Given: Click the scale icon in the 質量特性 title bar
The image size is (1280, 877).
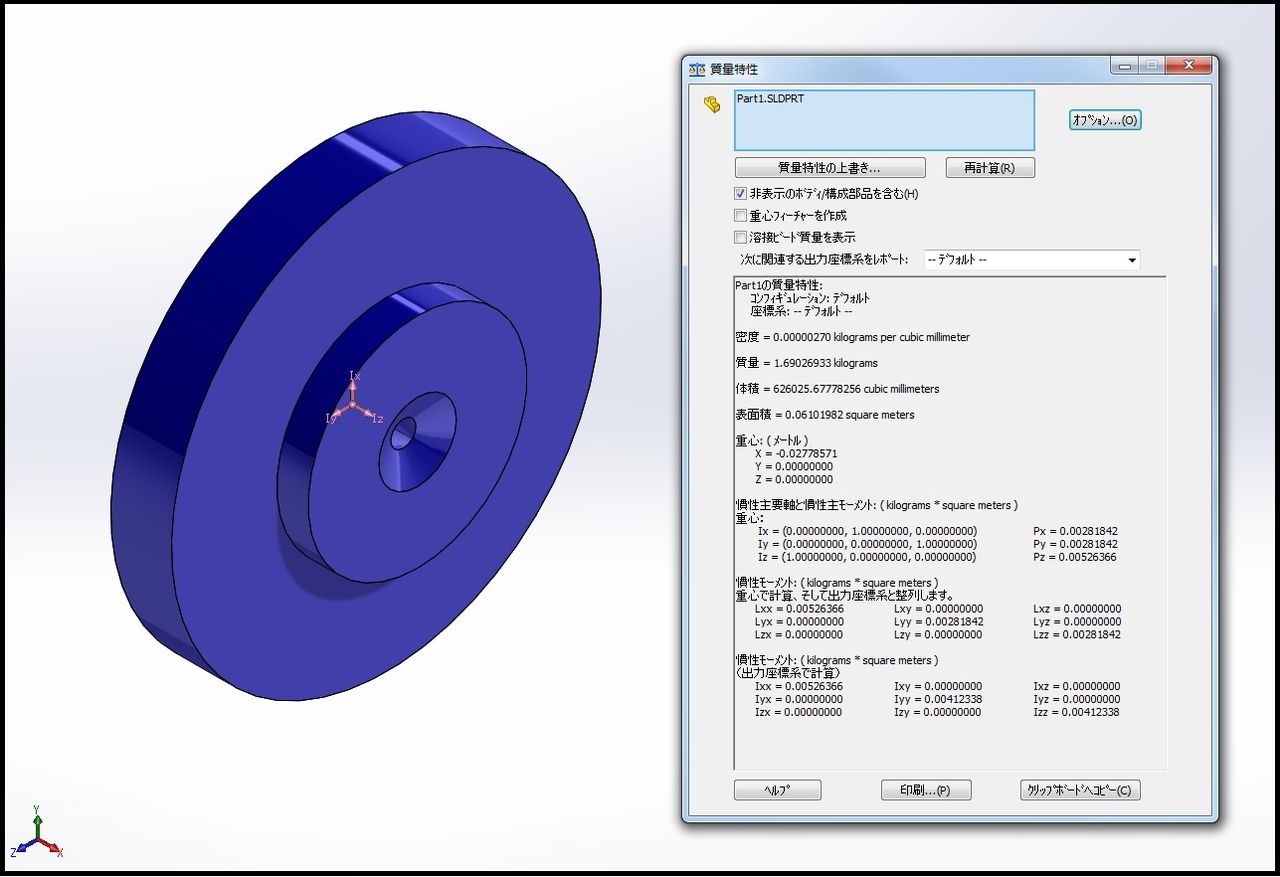Looking at the screenshot, I should coord(697,69).
